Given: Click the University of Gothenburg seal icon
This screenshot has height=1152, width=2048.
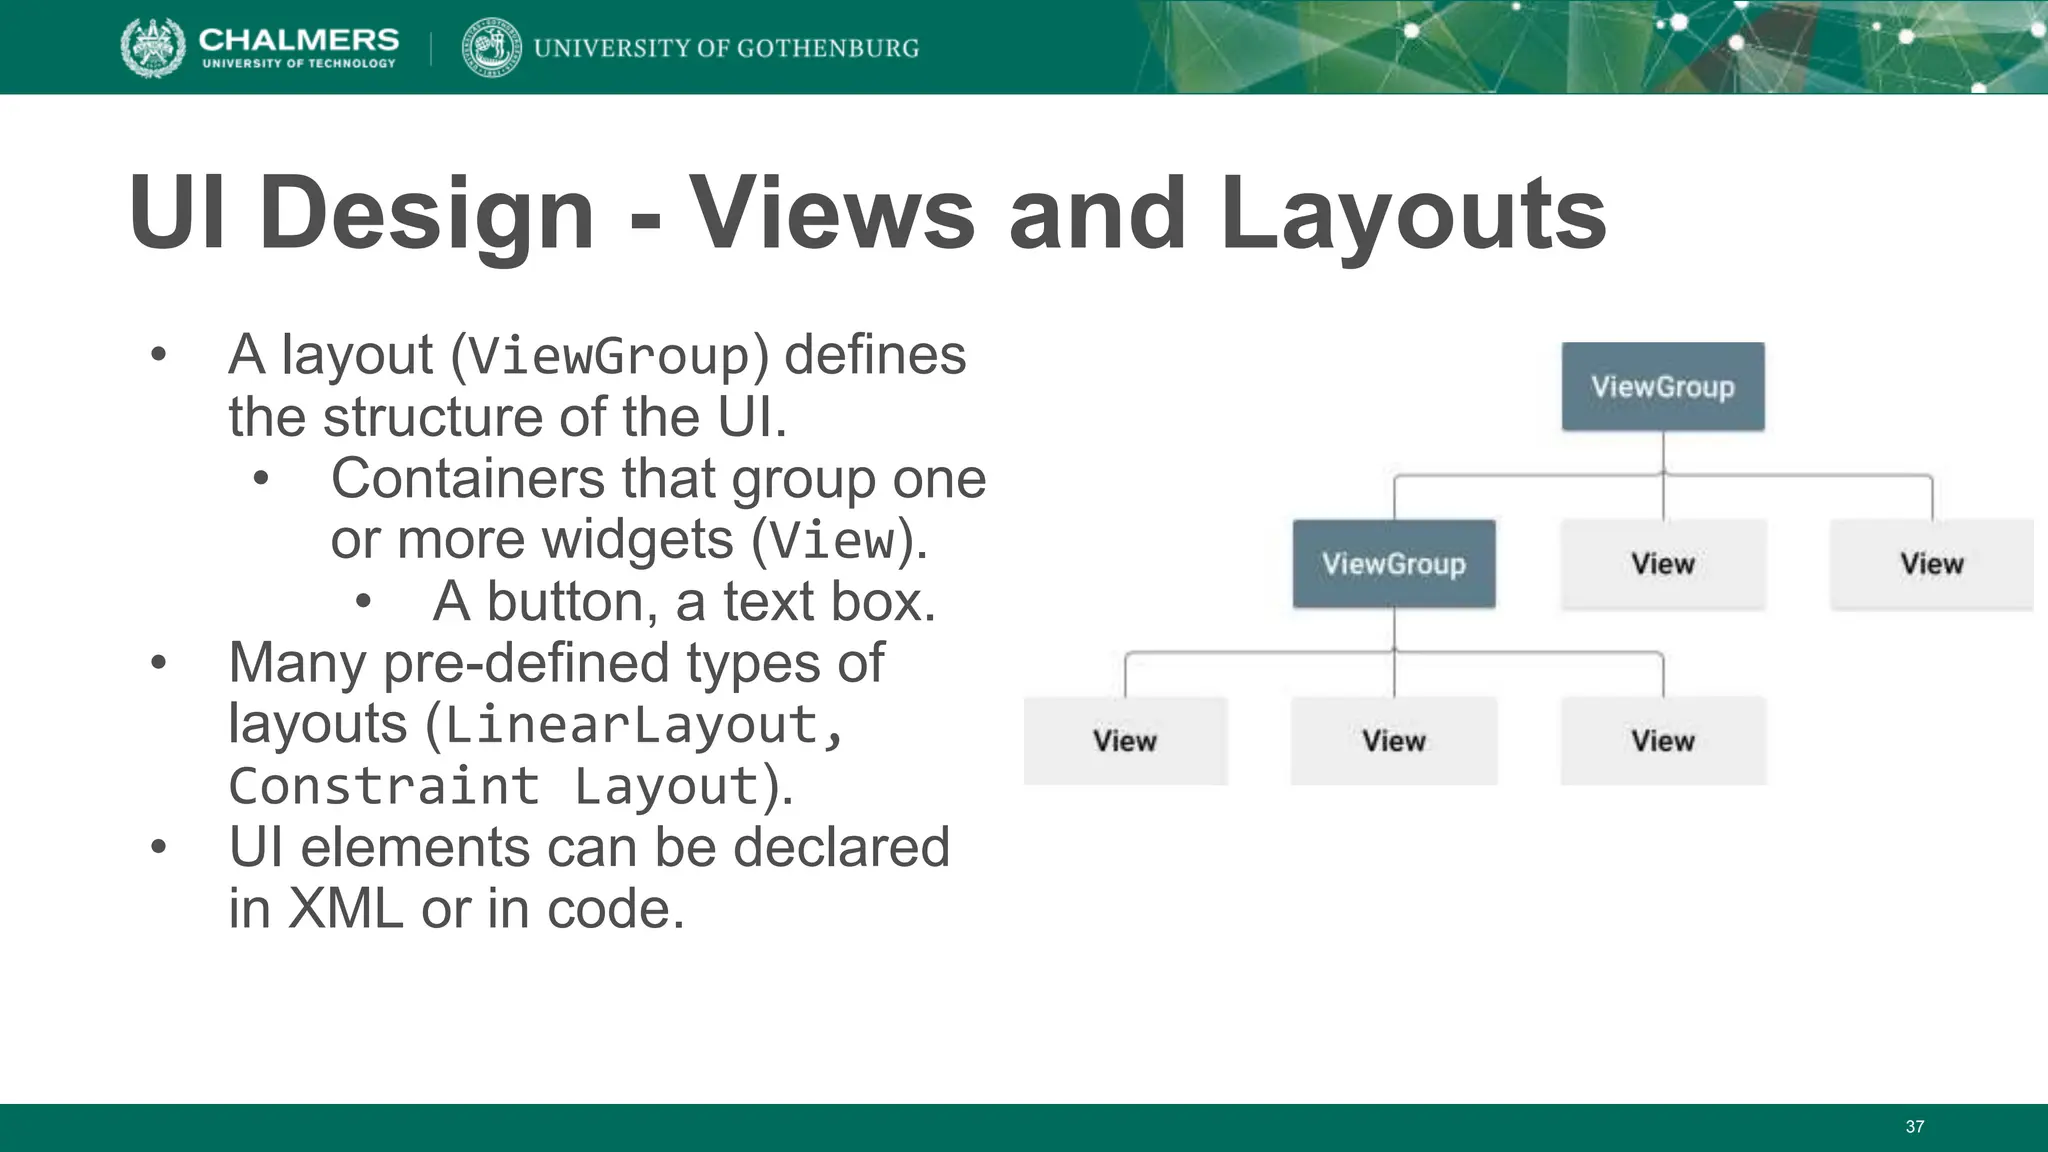Looking at the screenshot, I should pyautogui.click(x=491, y=47).
